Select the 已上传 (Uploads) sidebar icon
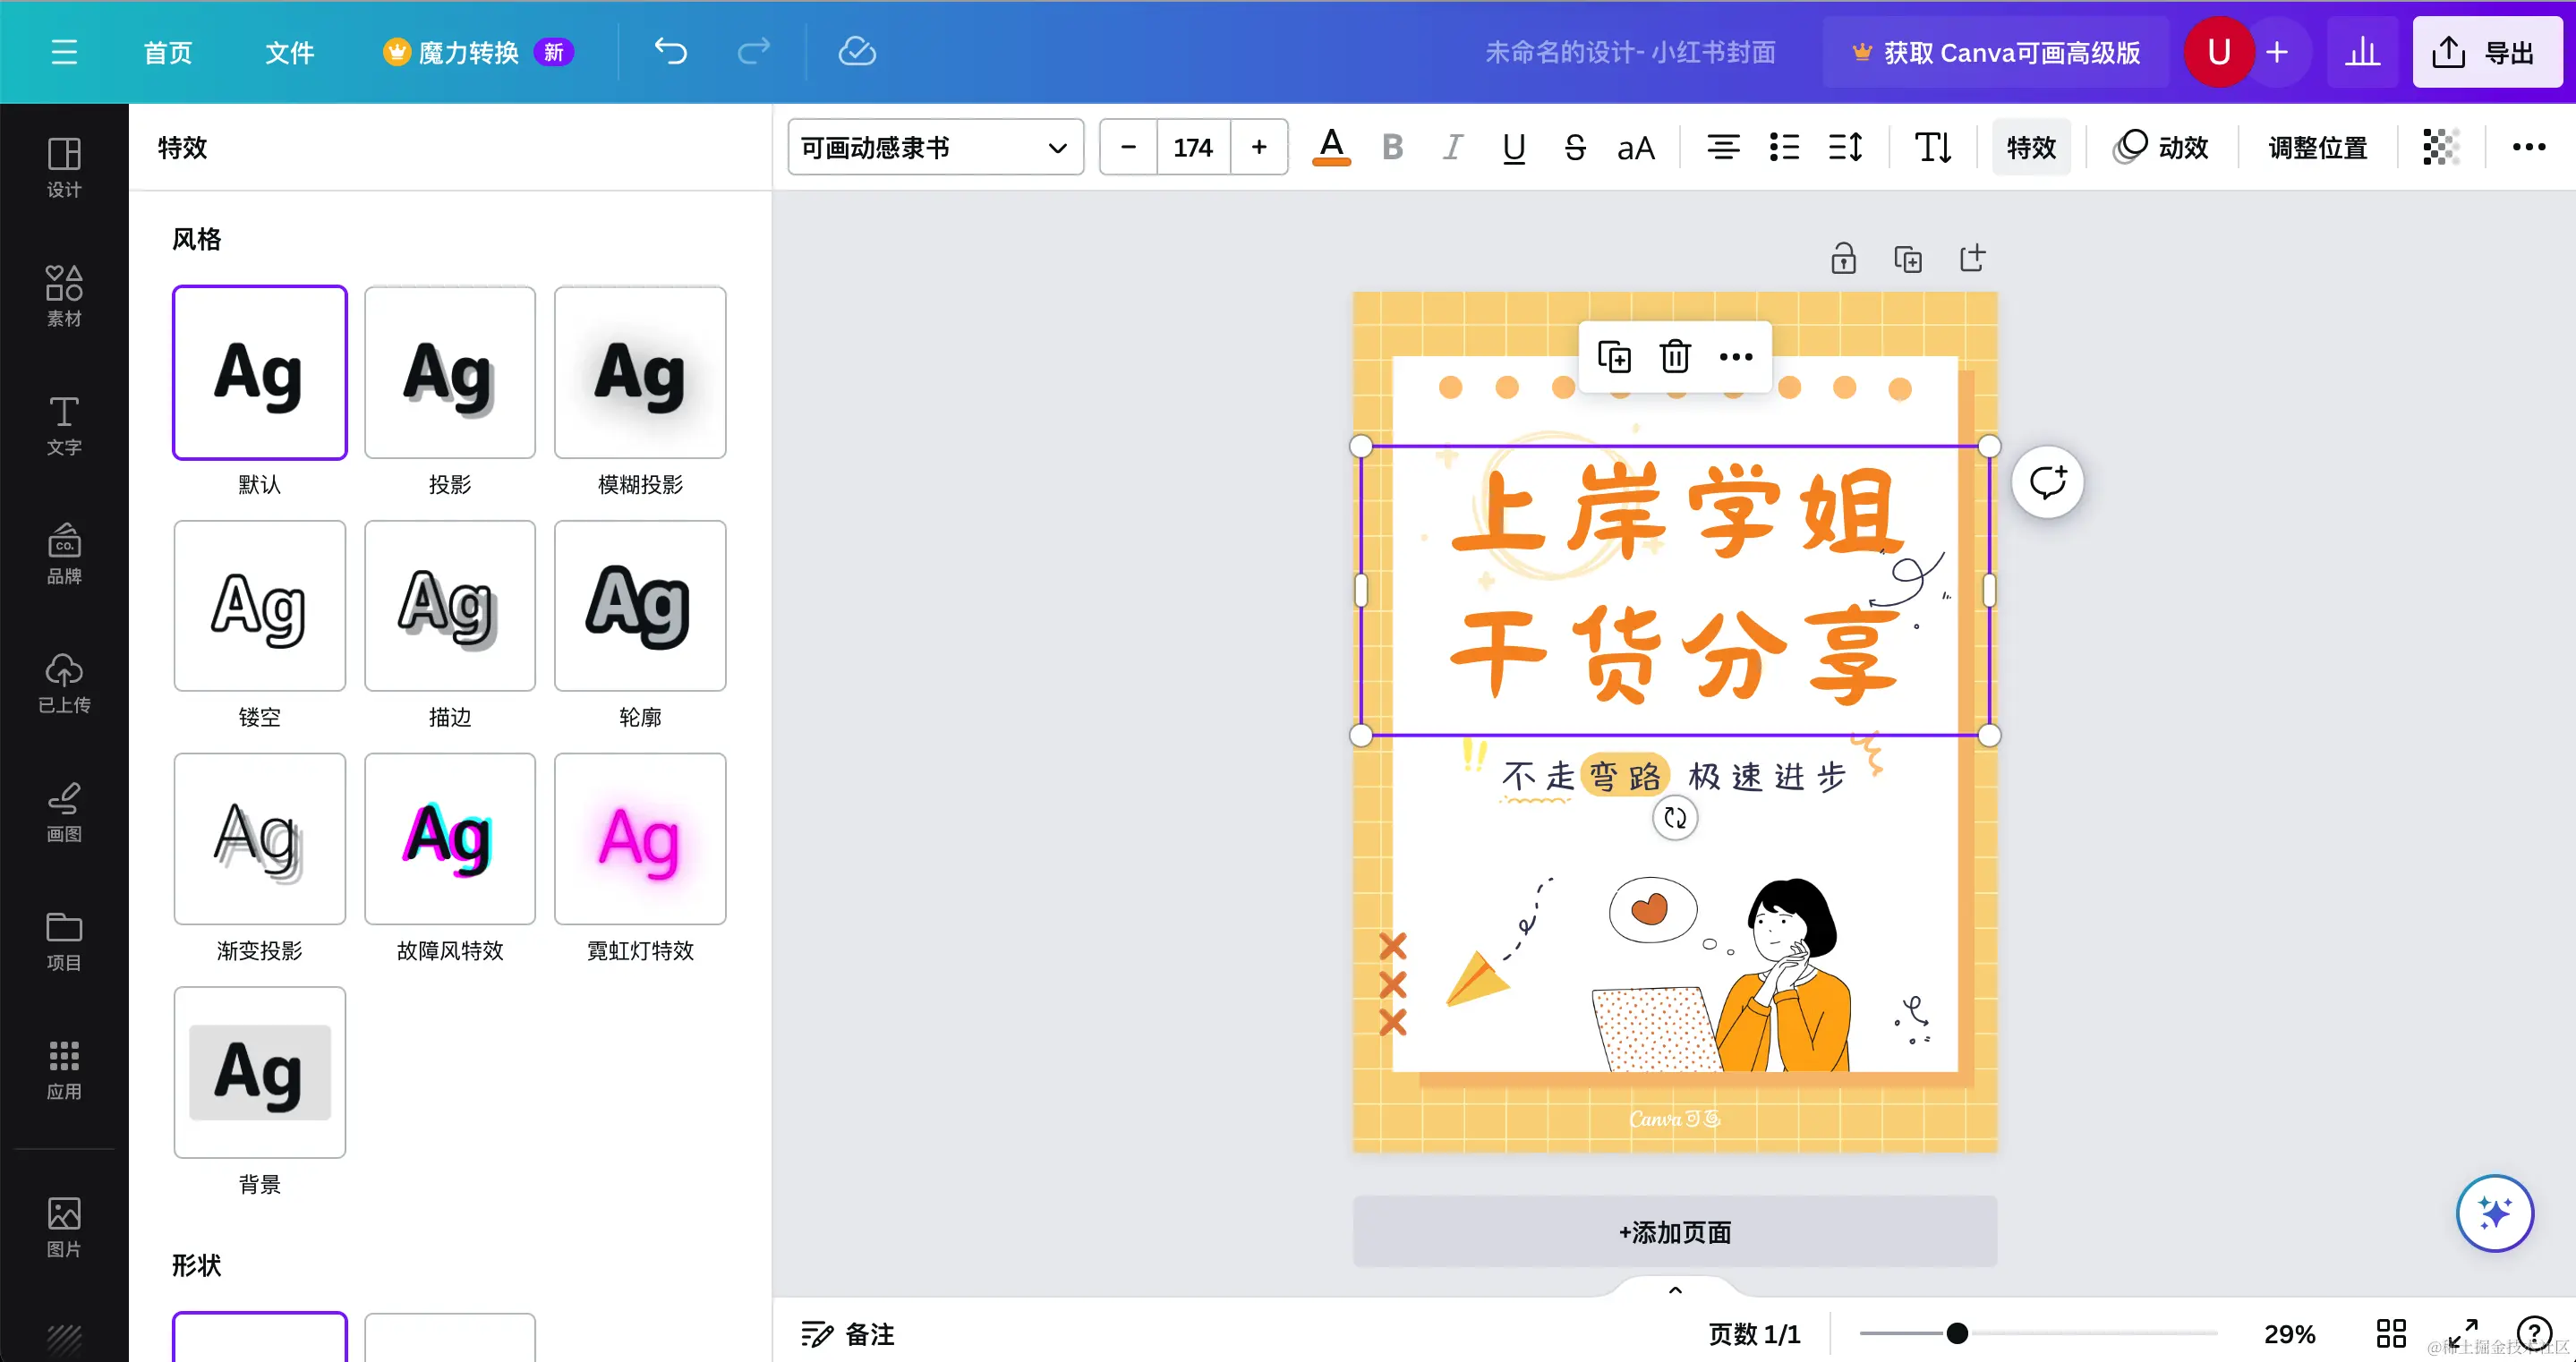This screenshot has height=1362, width=2576. pos(63,683)
